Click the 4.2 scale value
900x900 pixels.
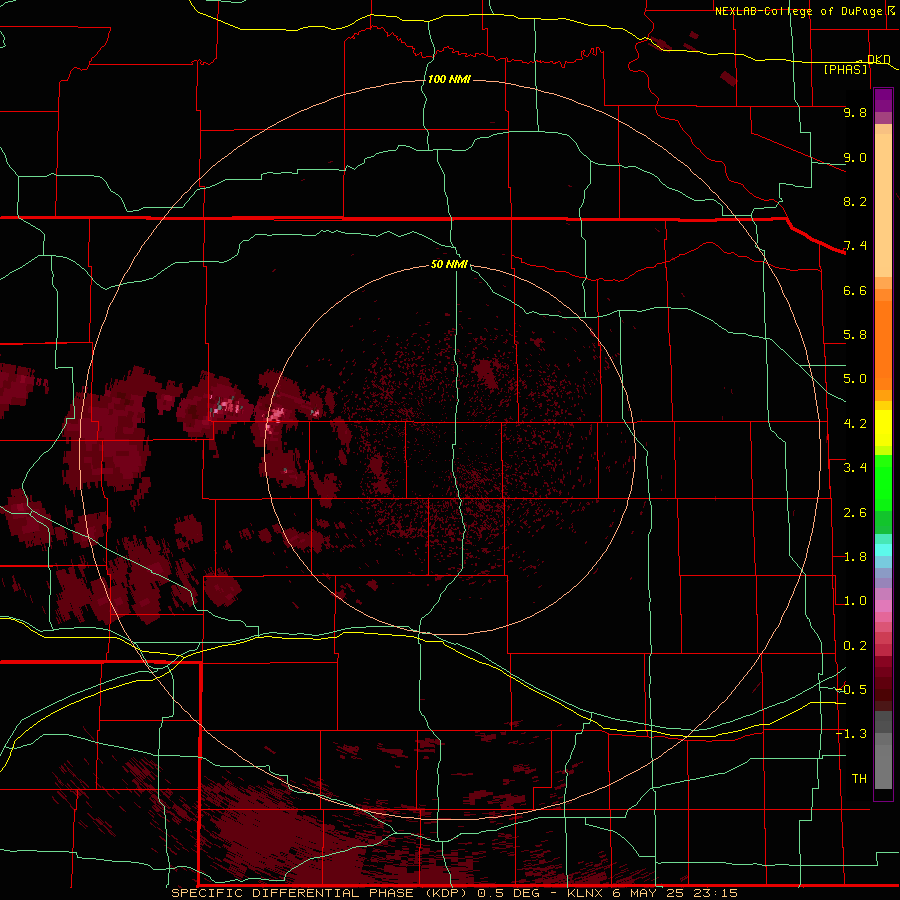click(x=855, y=424)
